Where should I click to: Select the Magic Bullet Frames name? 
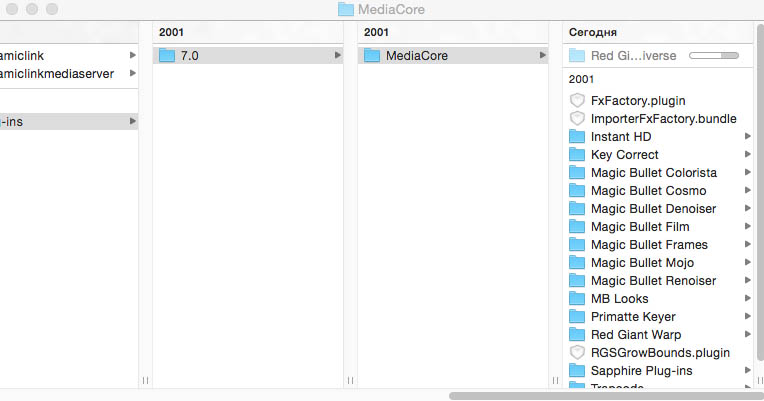click(x=649, y=245)
